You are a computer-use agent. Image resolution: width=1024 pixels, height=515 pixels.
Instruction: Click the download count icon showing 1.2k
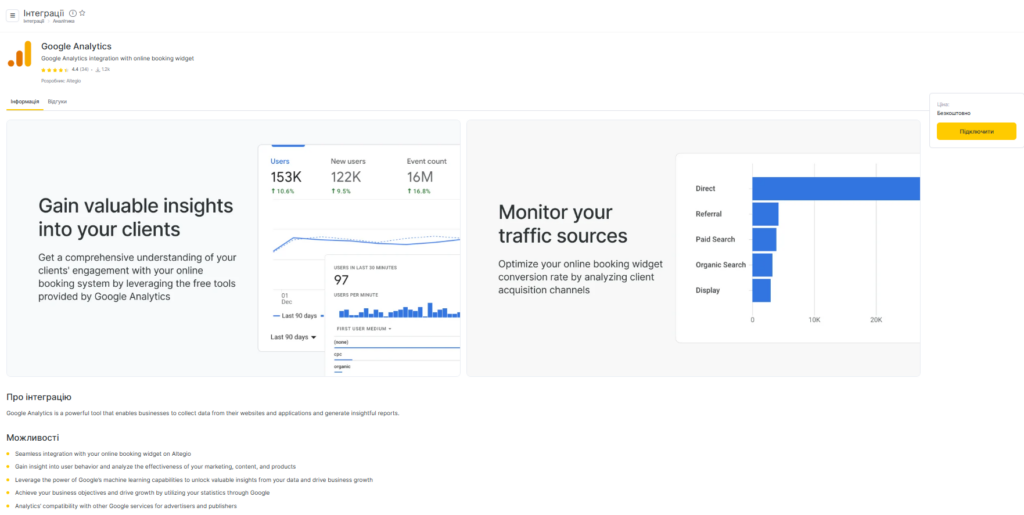pyautogui.click(x=97, y=70)
